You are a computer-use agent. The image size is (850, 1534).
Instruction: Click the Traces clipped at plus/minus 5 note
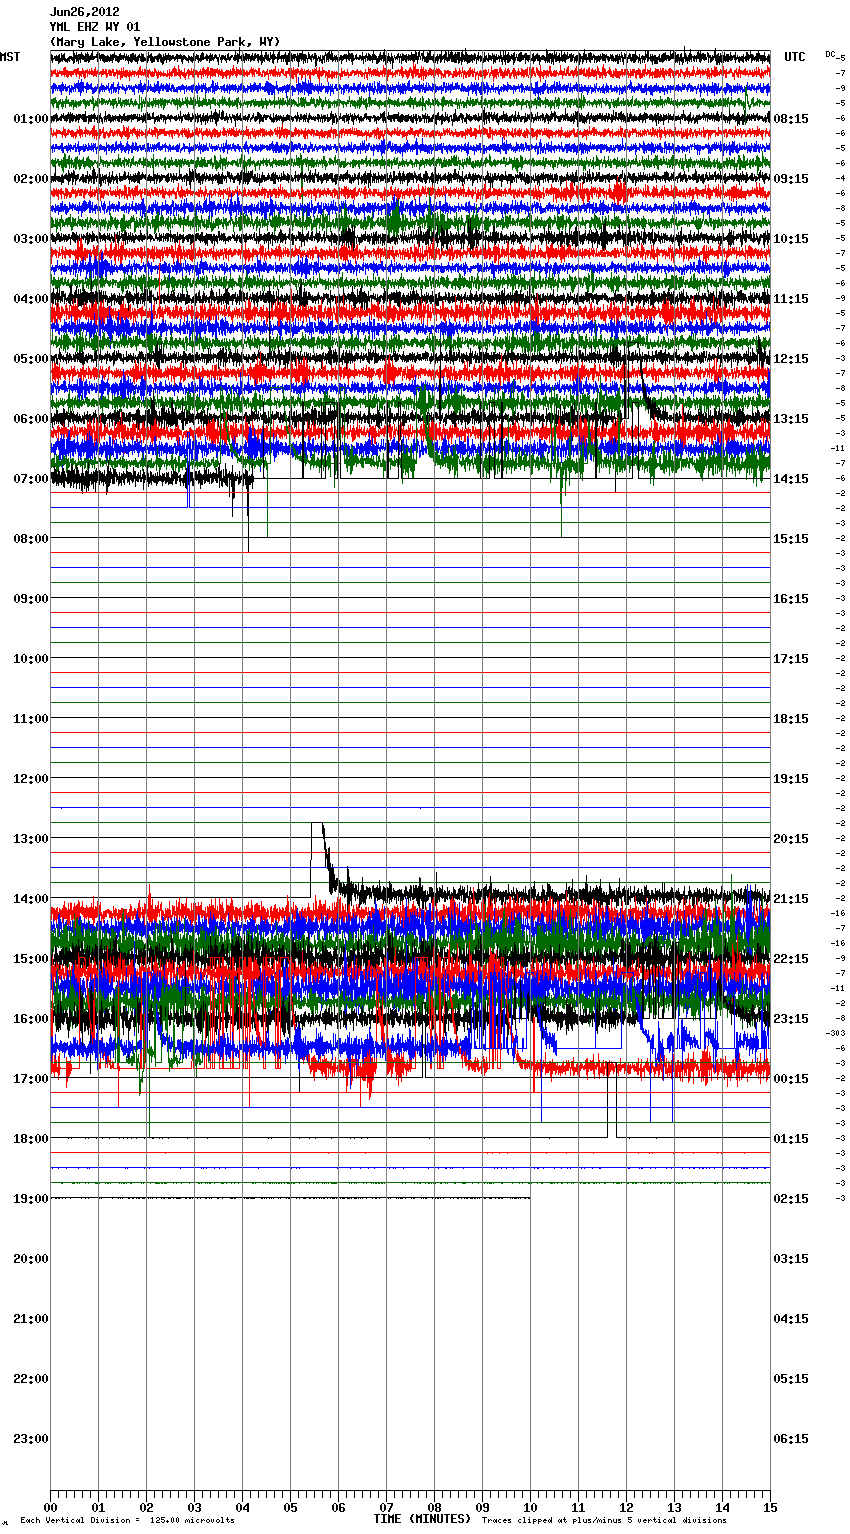(x=604, y=1521)
